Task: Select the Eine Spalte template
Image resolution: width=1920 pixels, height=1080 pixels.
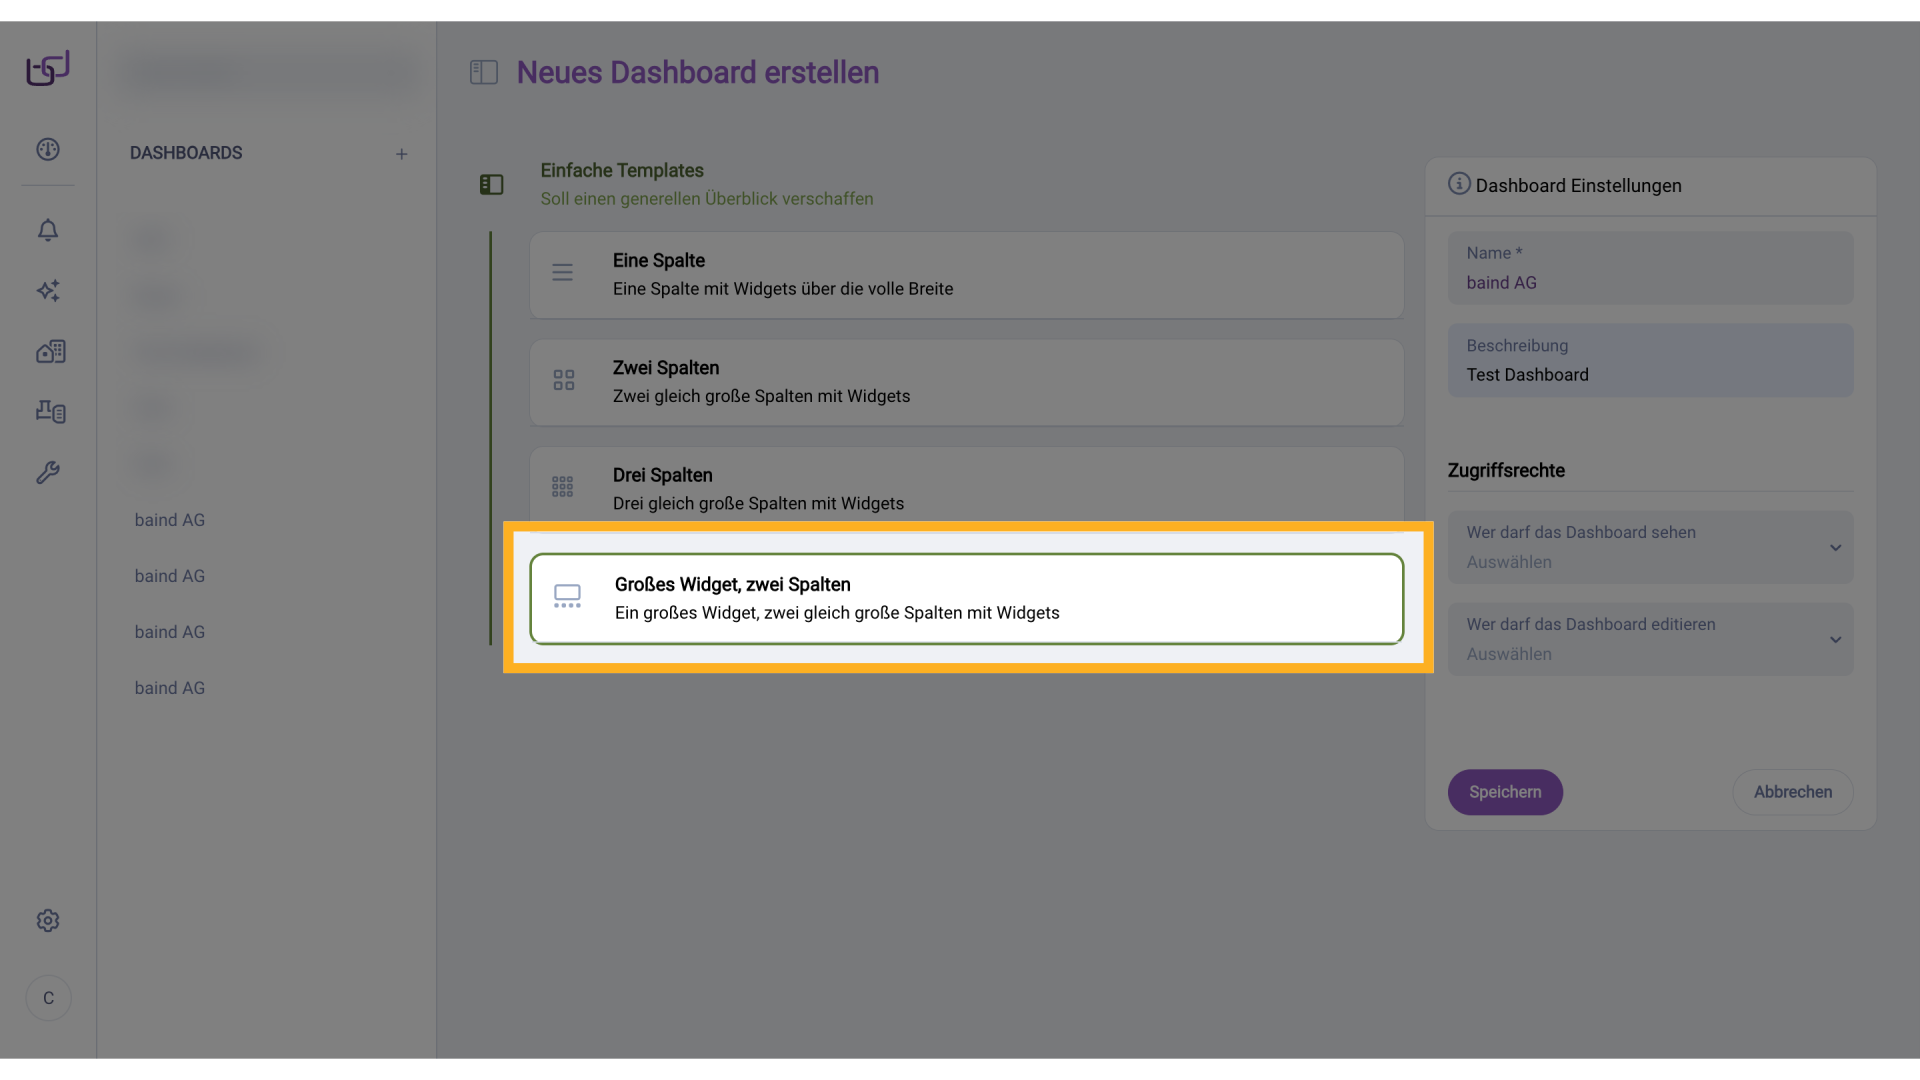Action: (966, 275)
